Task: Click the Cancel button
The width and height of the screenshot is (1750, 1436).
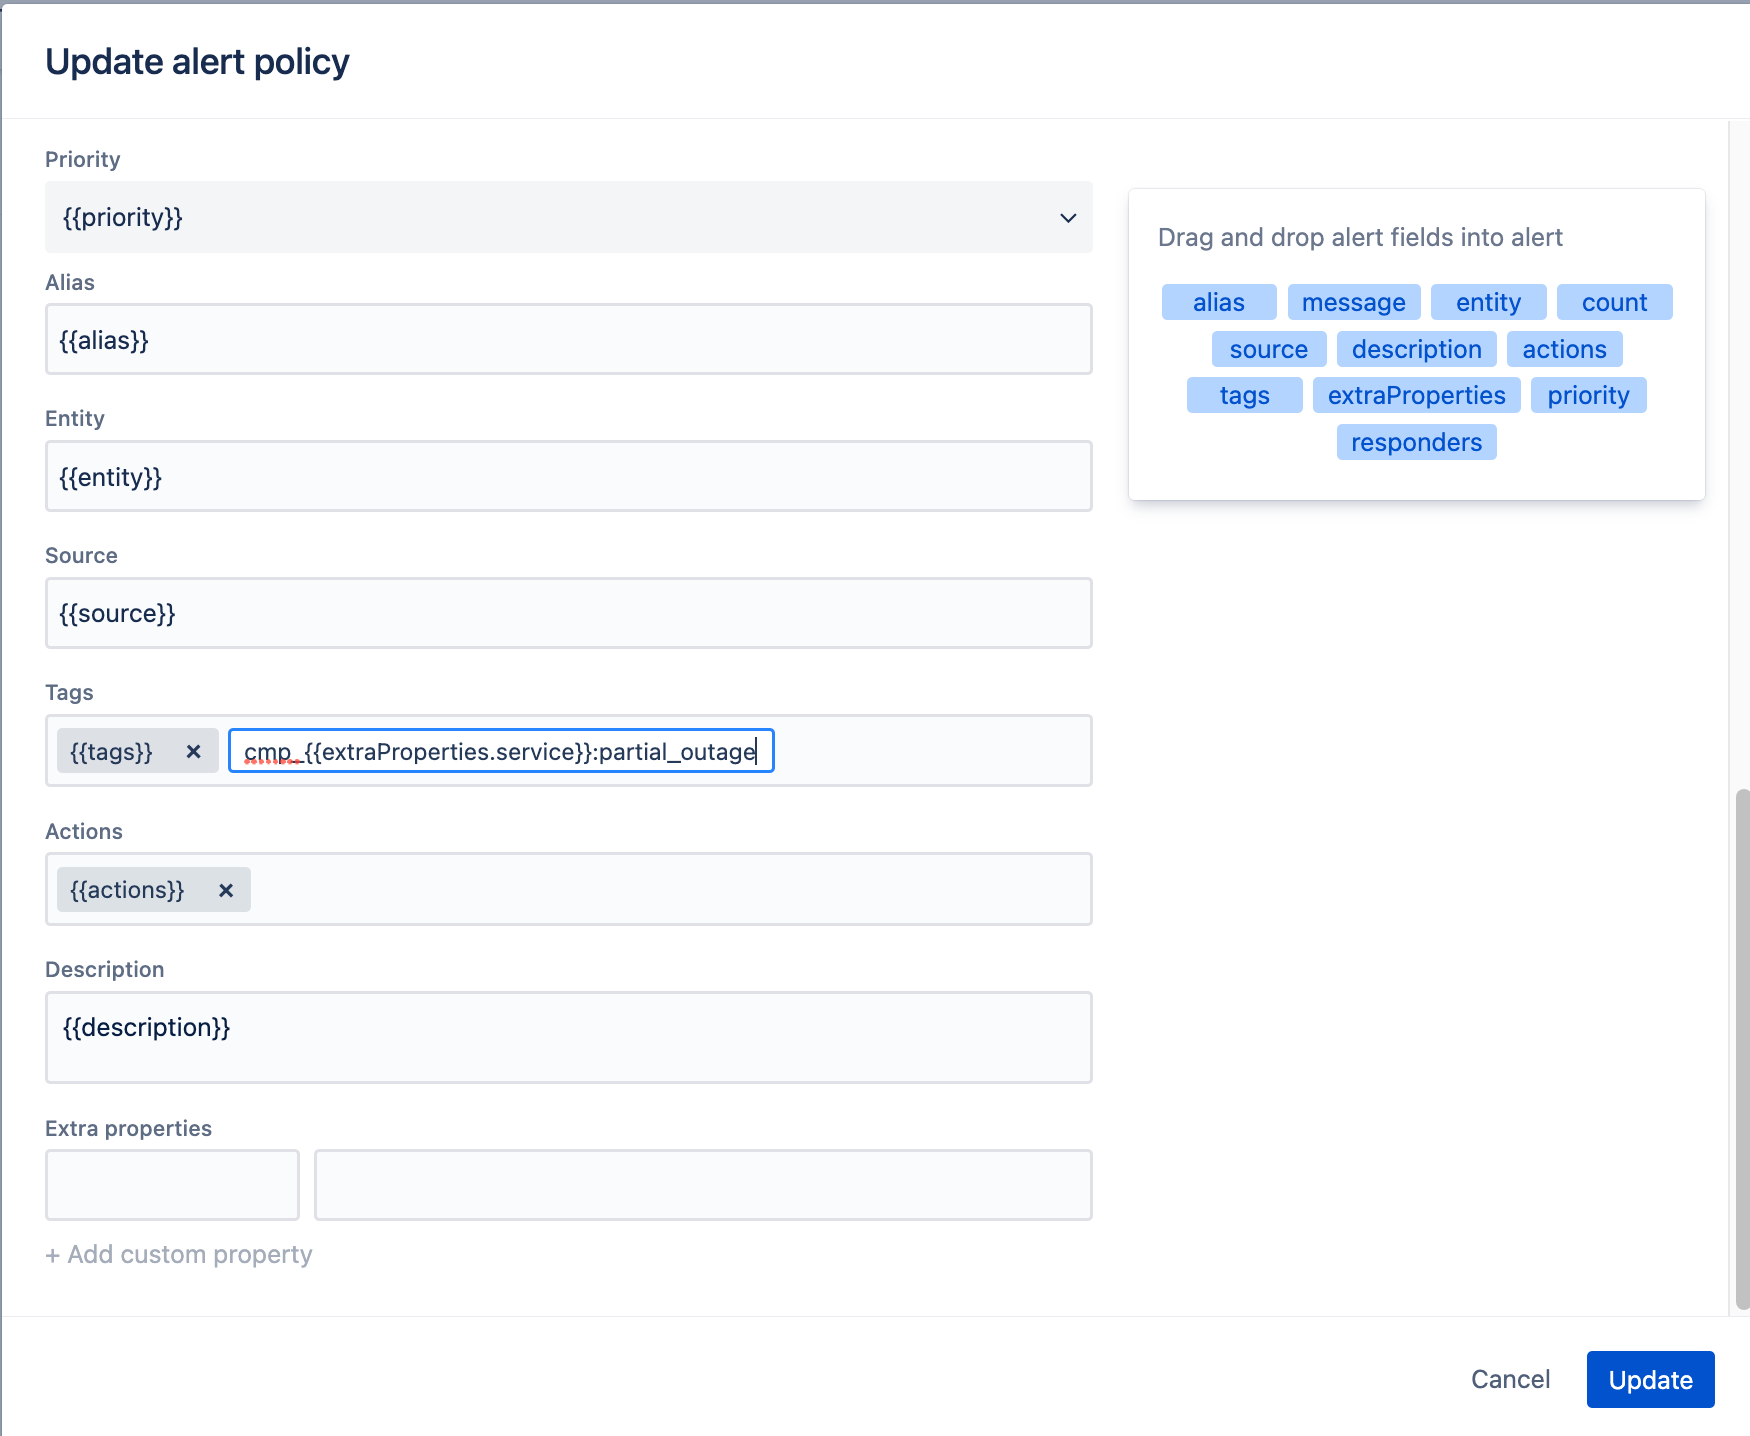Action: coord(1510,1379)
